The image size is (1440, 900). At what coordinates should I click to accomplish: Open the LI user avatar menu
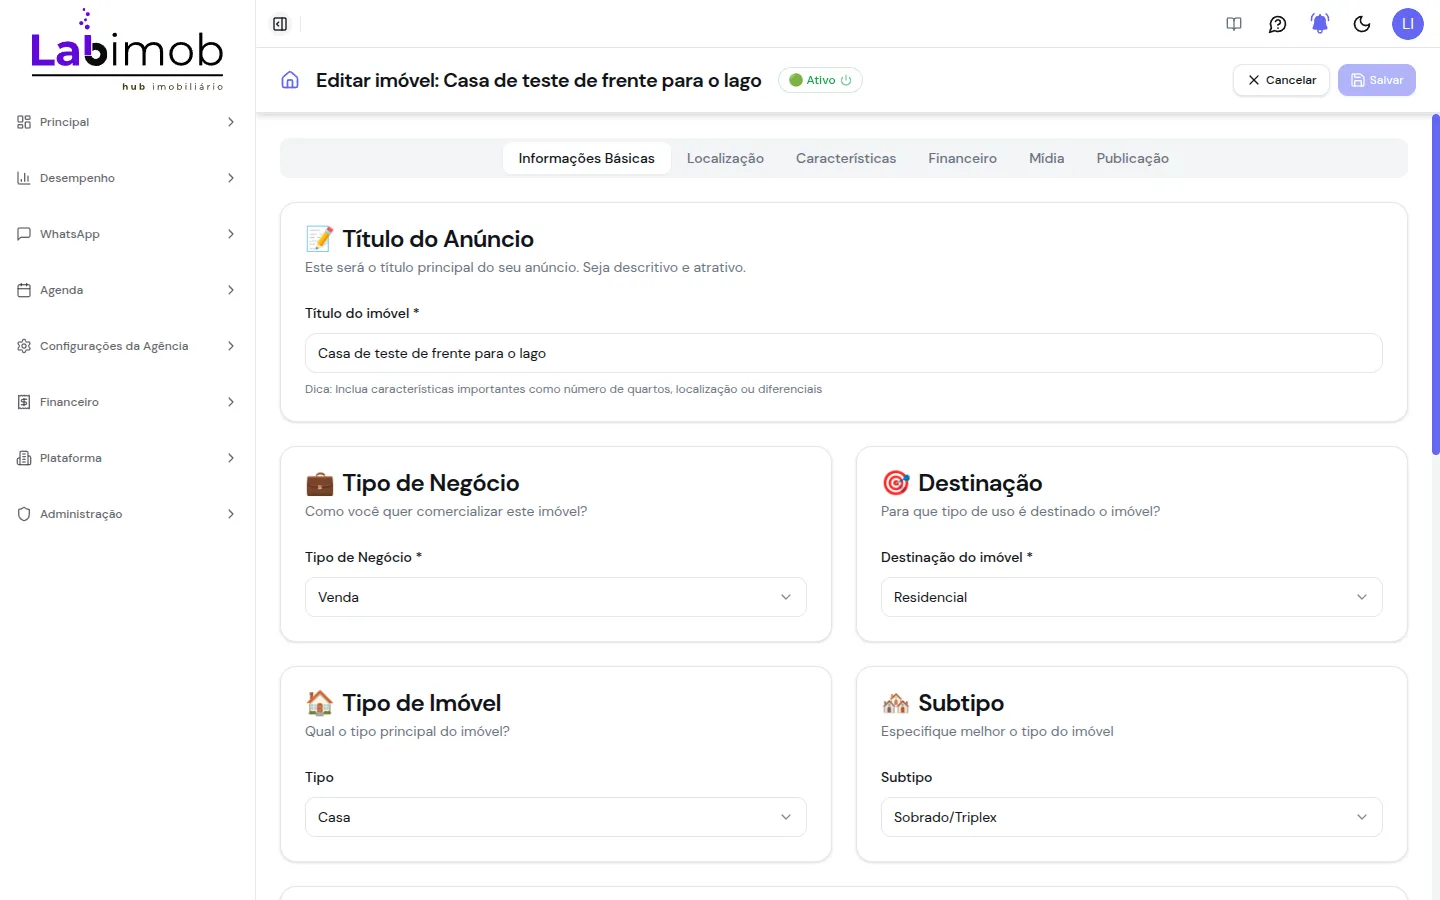point(1407,24)
